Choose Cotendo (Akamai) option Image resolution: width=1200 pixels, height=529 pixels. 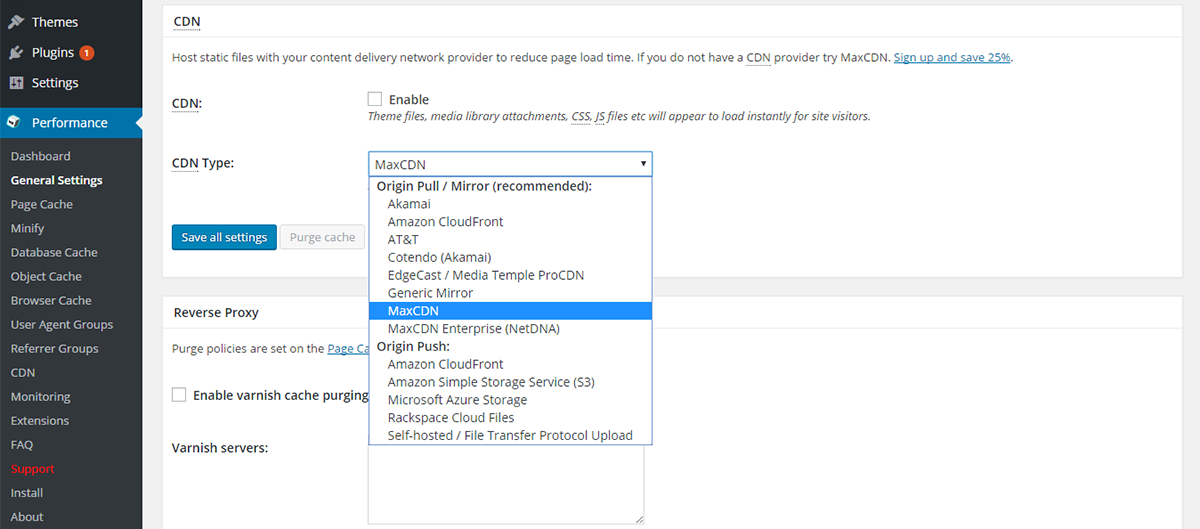tap(510, 257)
